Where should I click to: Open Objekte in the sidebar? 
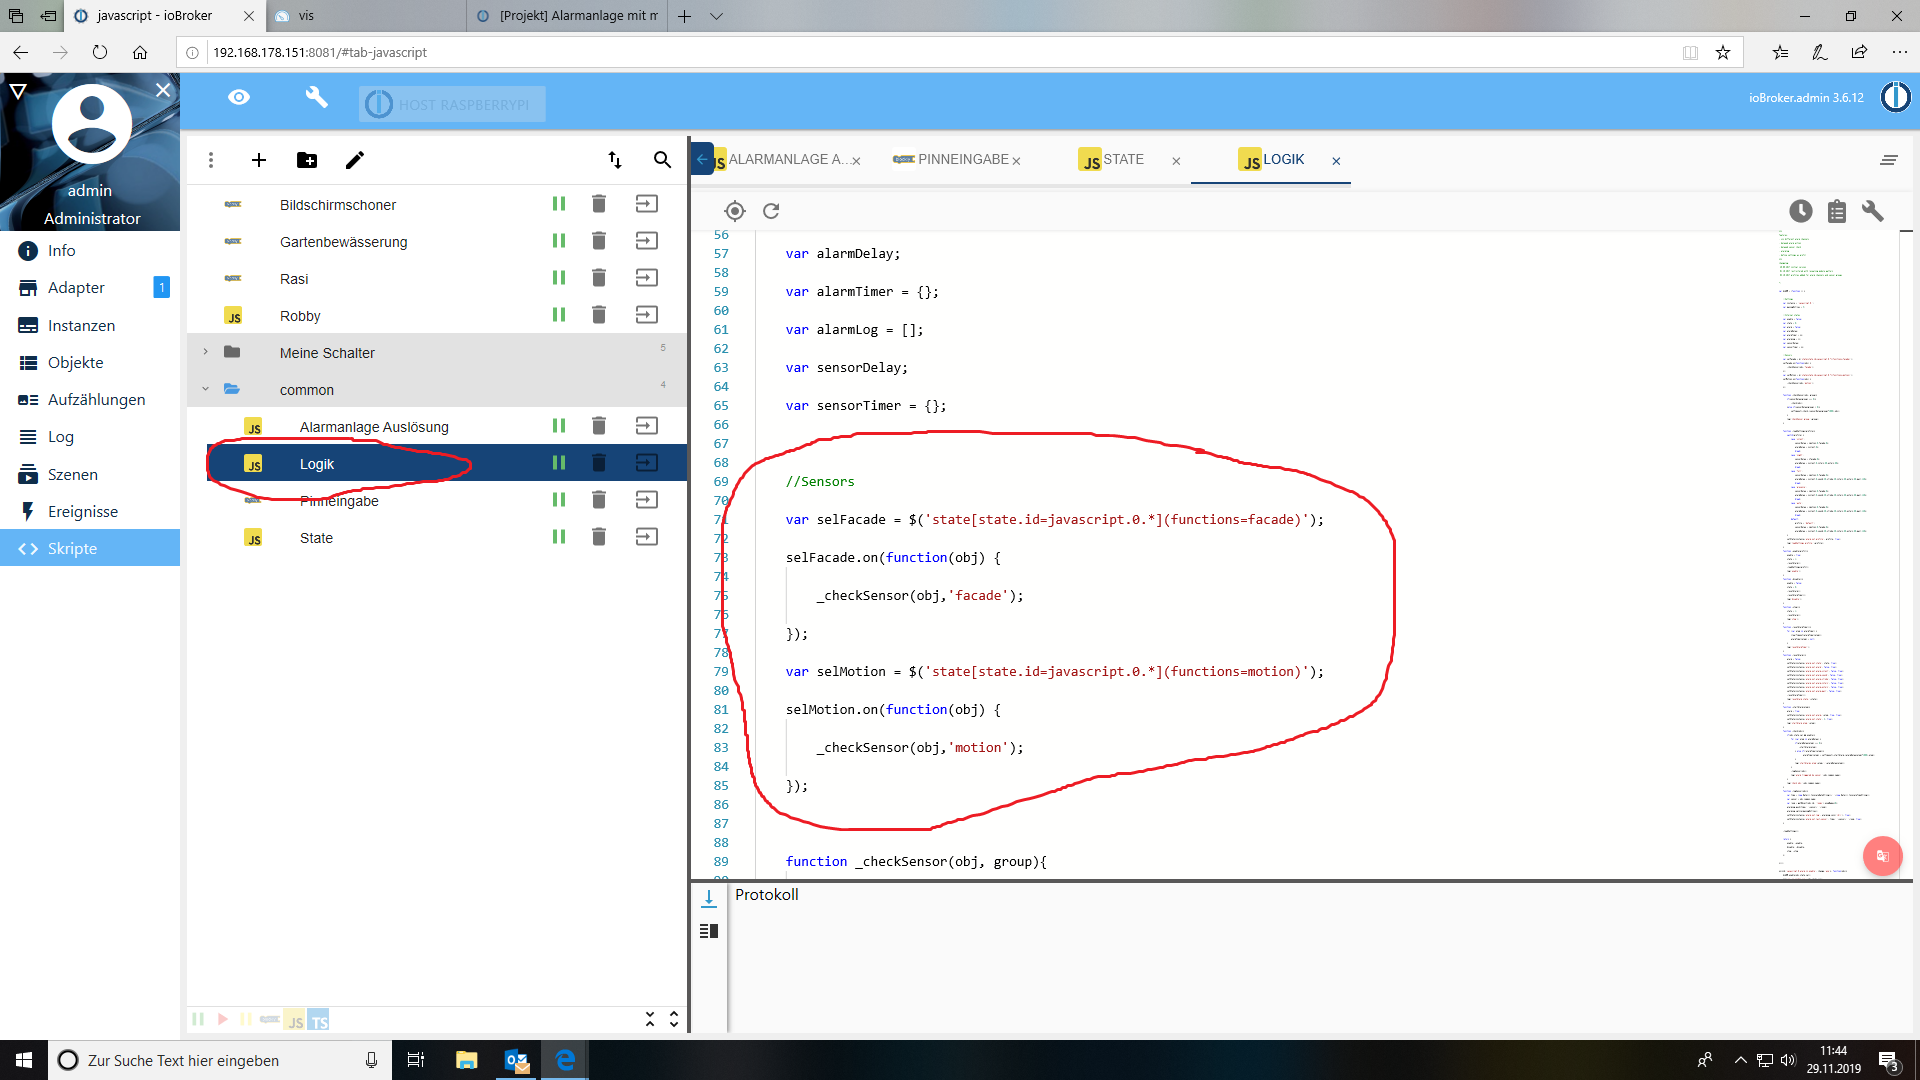pyautogui.click(x=76, y=362)
